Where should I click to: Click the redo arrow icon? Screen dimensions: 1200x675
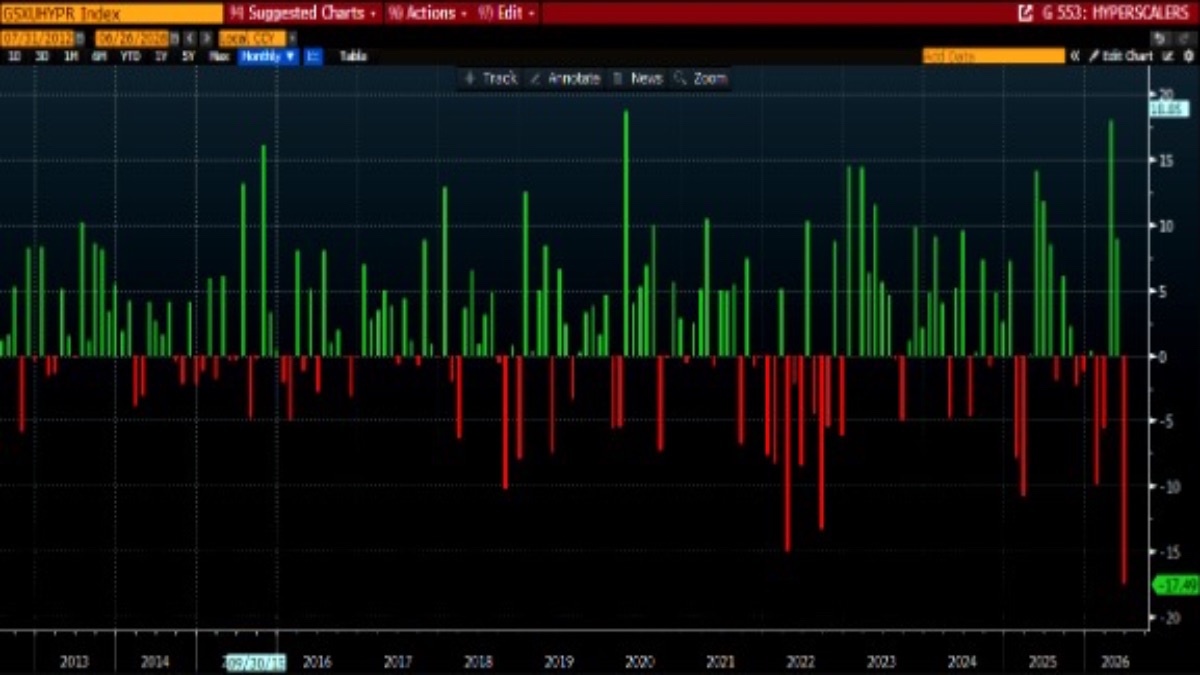pos(1183,38)
